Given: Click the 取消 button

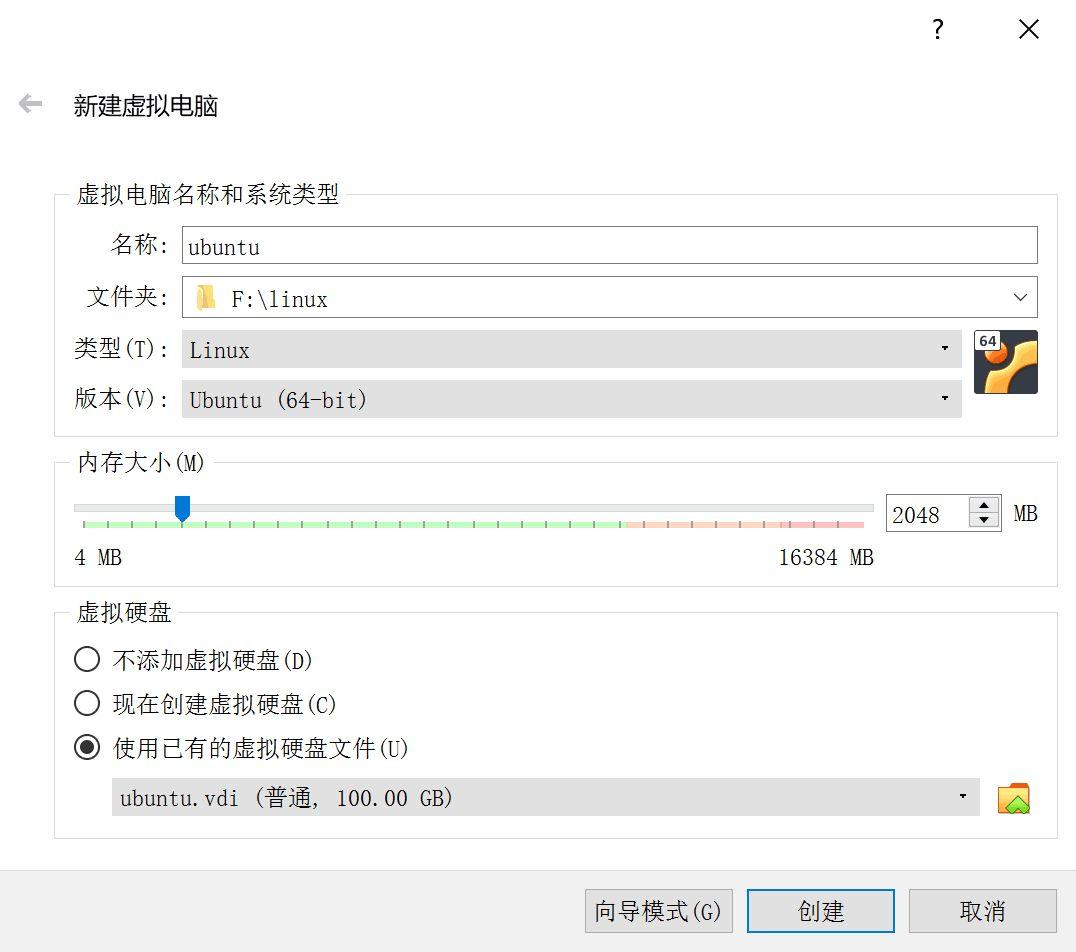Looking at the screenshot, I should 983,911.
